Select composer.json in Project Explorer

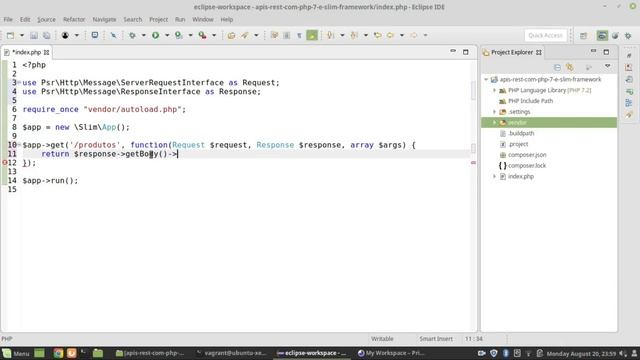(527, 155)
